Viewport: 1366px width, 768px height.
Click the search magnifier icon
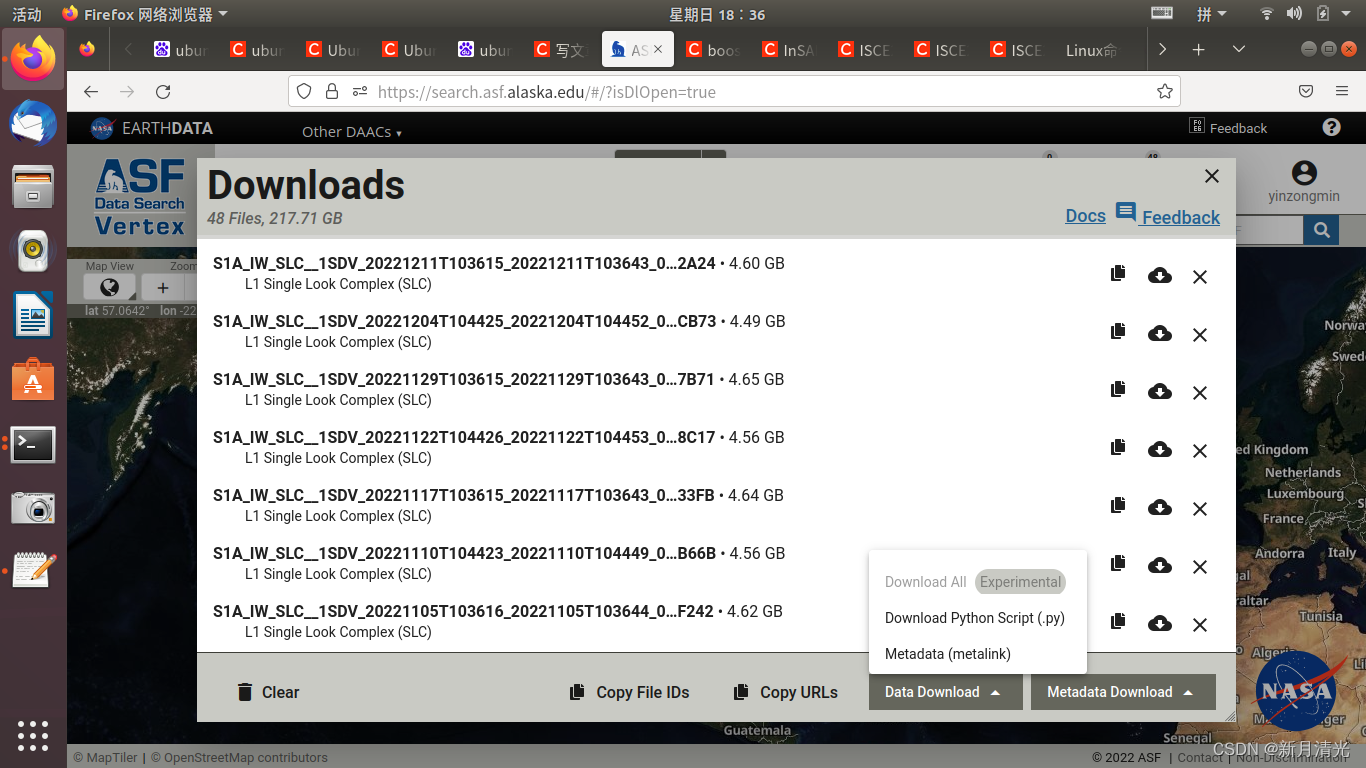coord(1321,229)
